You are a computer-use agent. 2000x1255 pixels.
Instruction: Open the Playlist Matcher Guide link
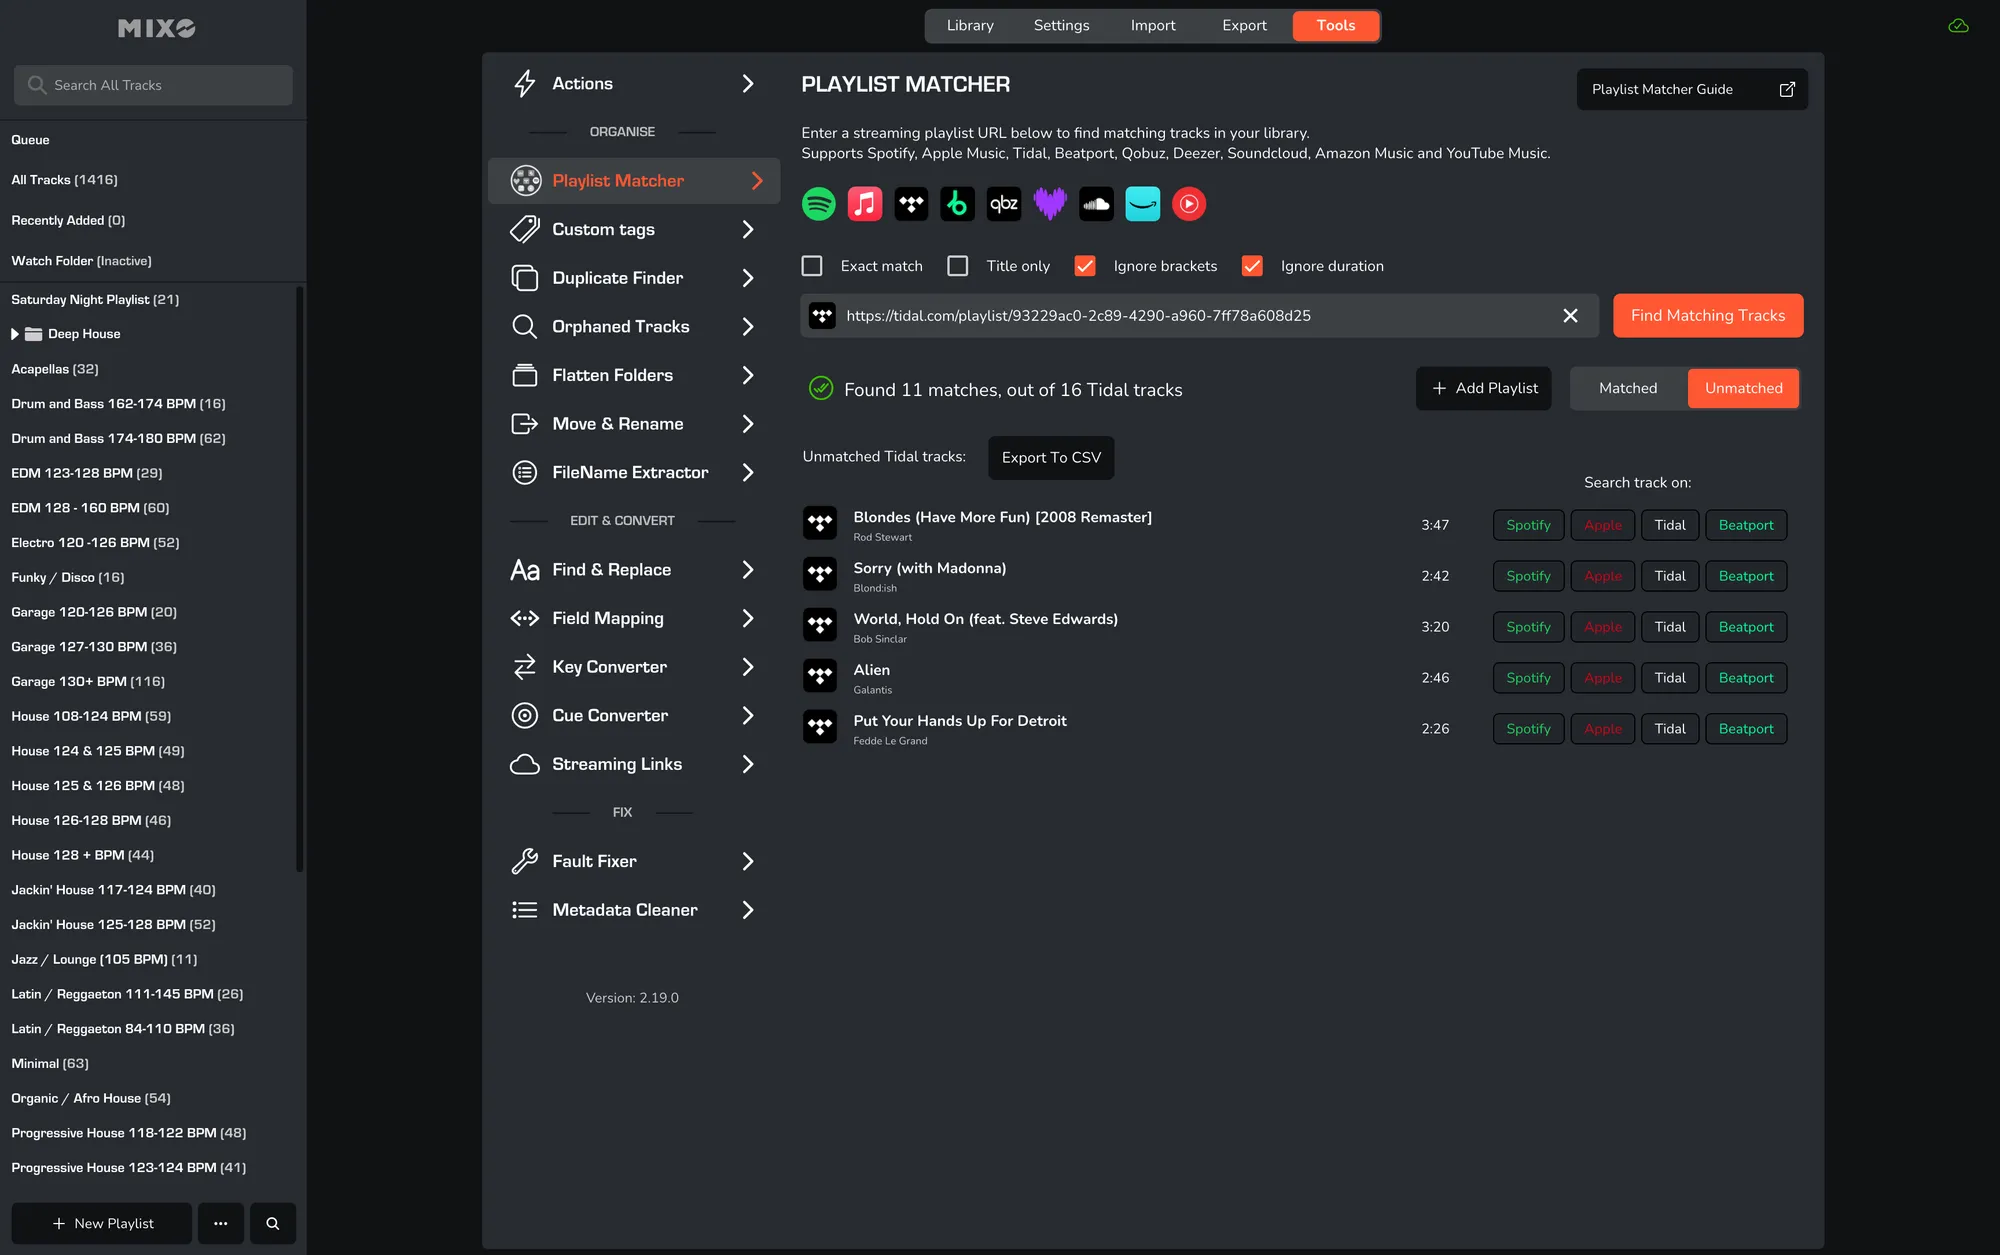click(x=1692, y=89)
